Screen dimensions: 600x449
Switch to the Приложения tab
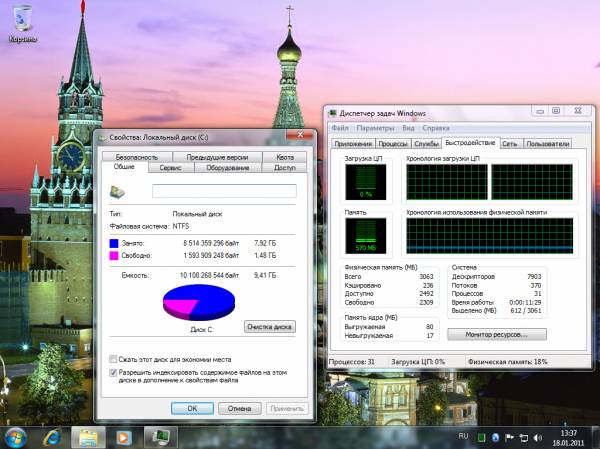(353, 144)
